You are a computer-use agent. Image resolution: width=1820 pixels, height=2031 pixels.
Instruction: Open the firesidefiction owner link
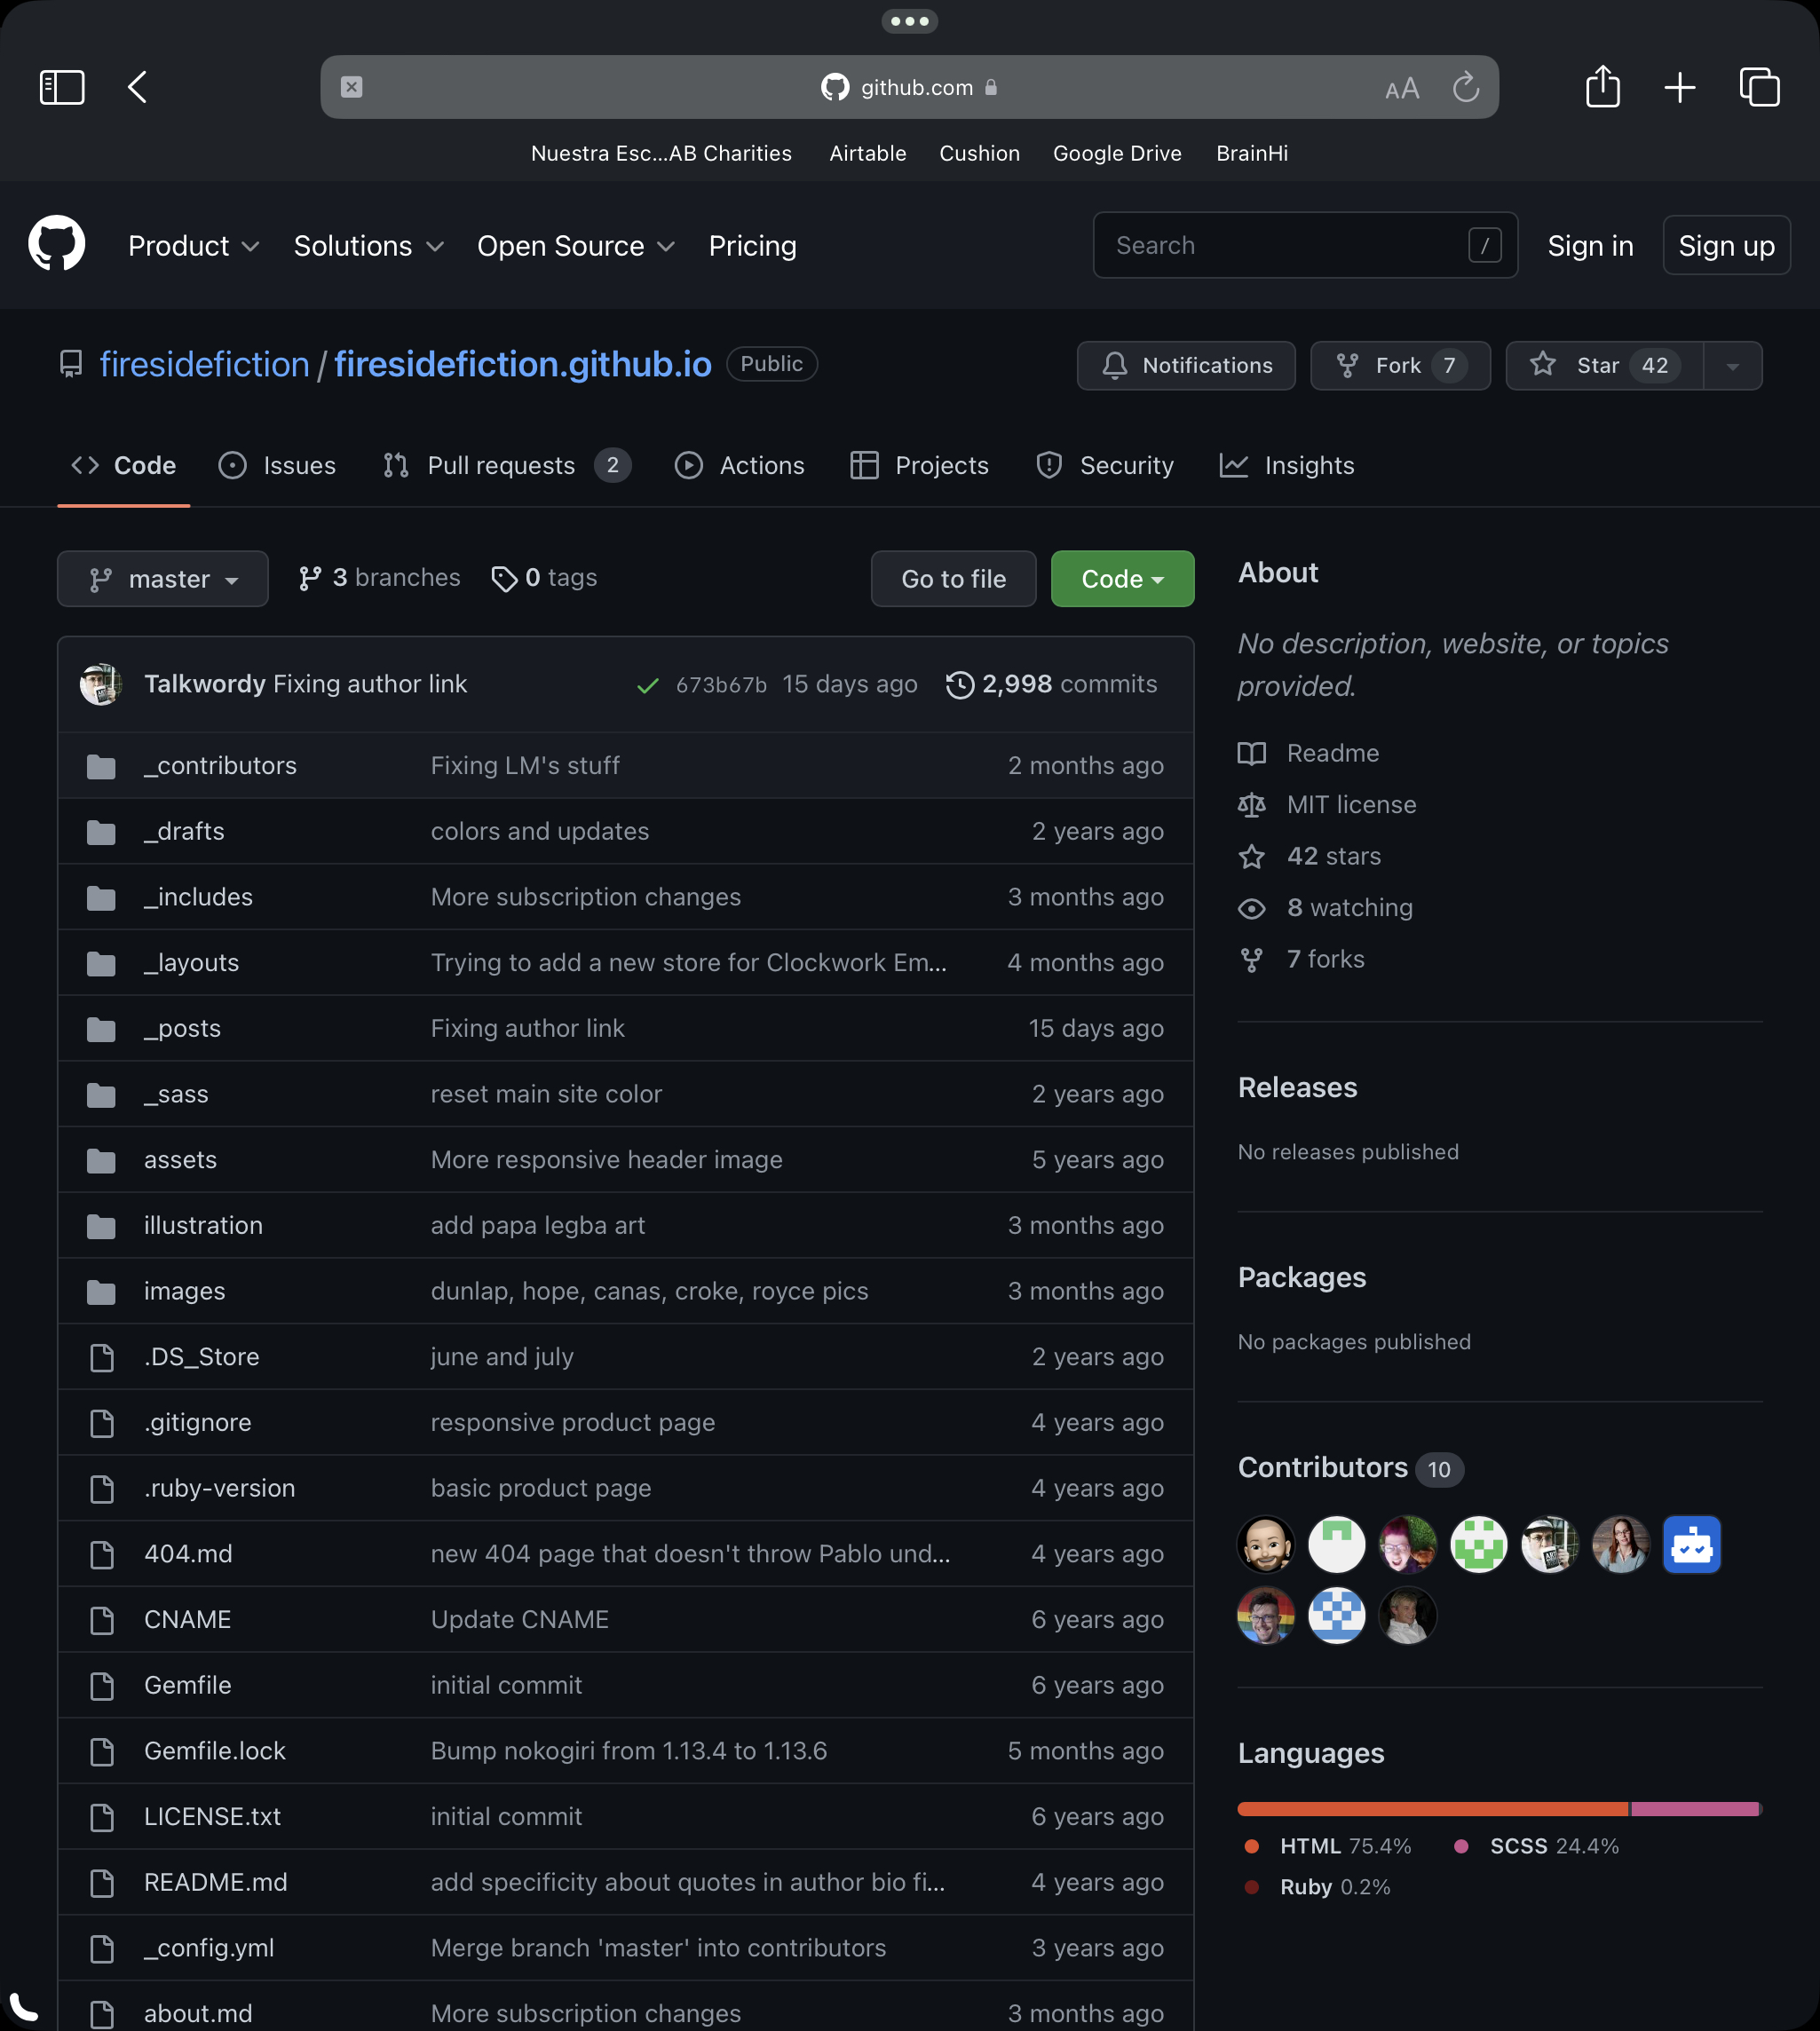(205, 364)
